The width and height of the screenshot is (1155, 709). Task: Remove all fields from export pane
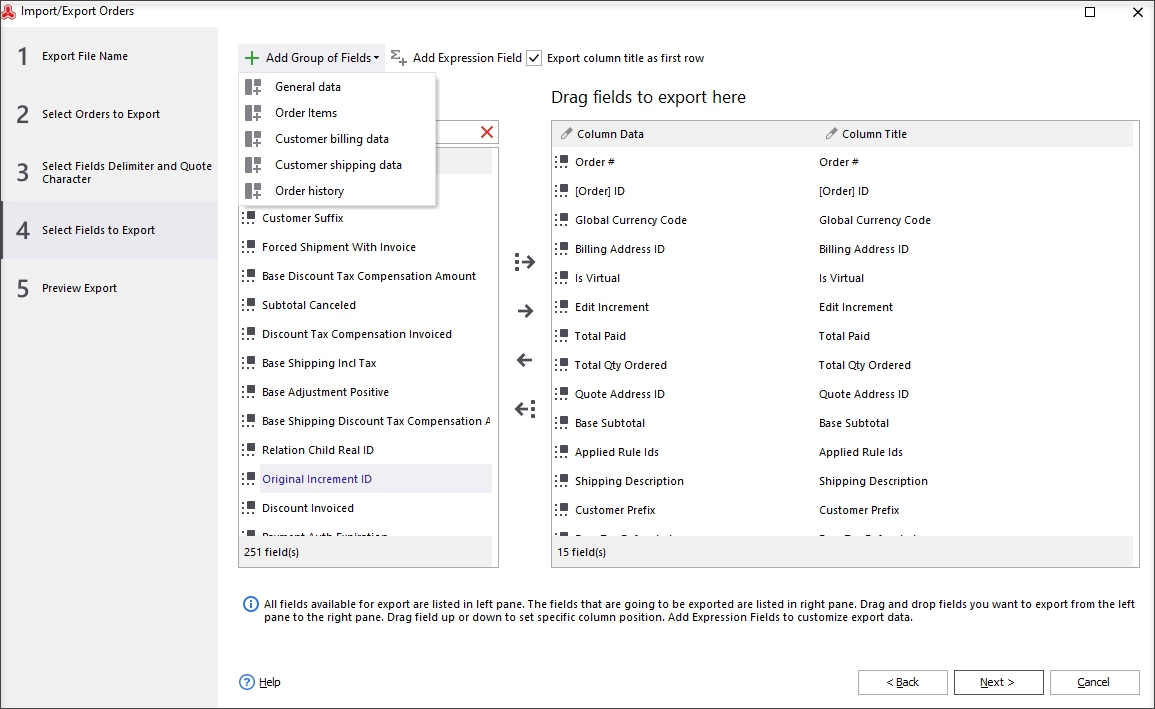[x=524, y=409]
